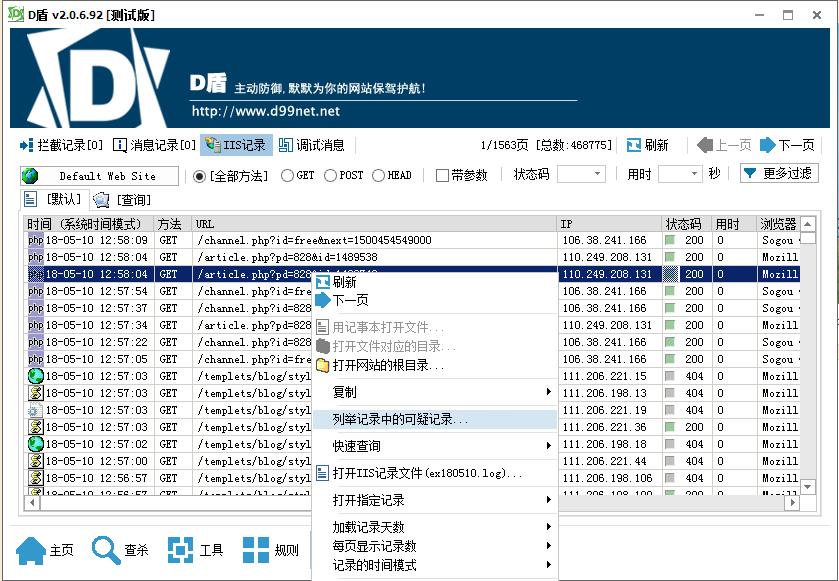Choose 列举记录中的可疑记录 menu entry

434,419
